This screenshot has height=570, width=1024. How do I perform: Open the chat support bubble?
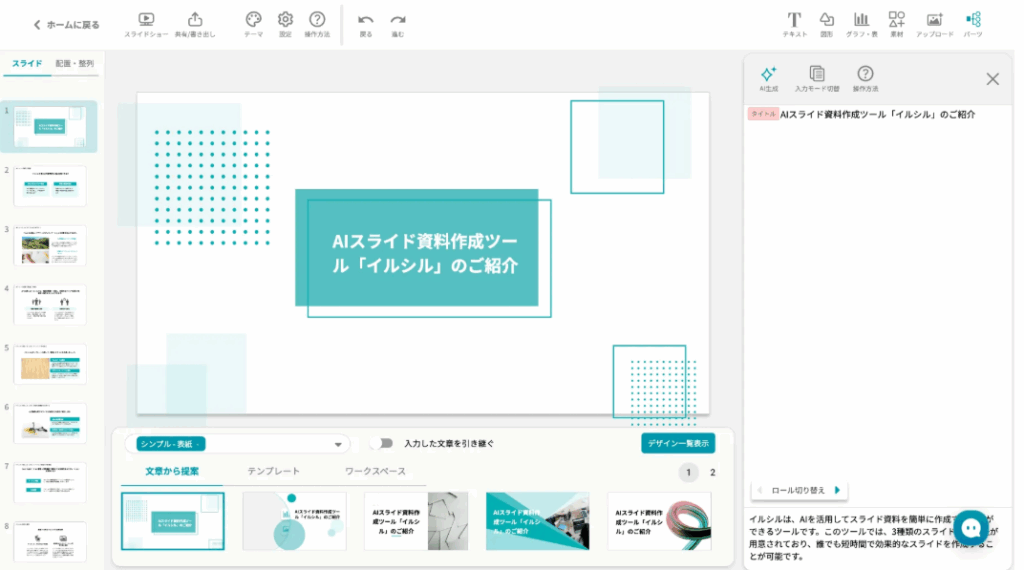(x=970, y=527)
